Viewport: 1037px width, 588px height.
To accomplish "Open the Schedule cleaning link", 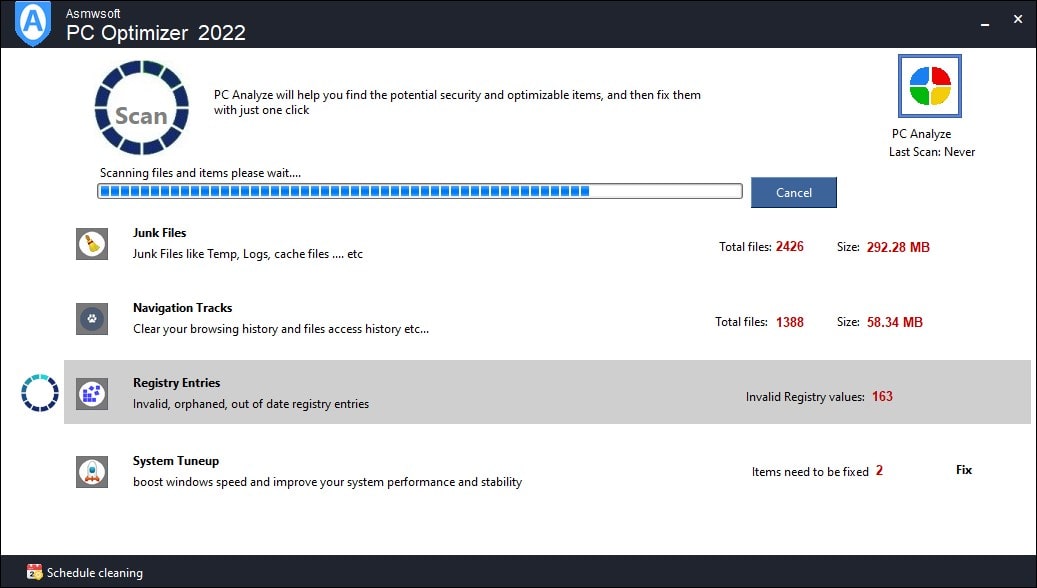I will [x=95, y=573].
